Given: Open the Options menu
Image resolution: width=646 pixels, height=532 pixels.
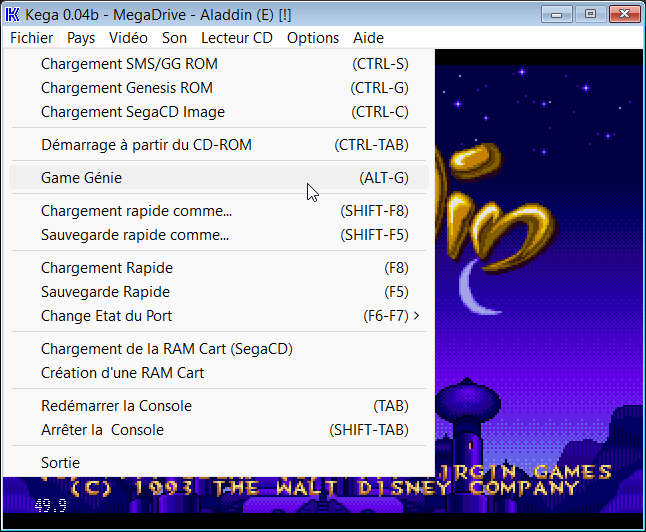Looking at the screenshot, I should [313, 38].
